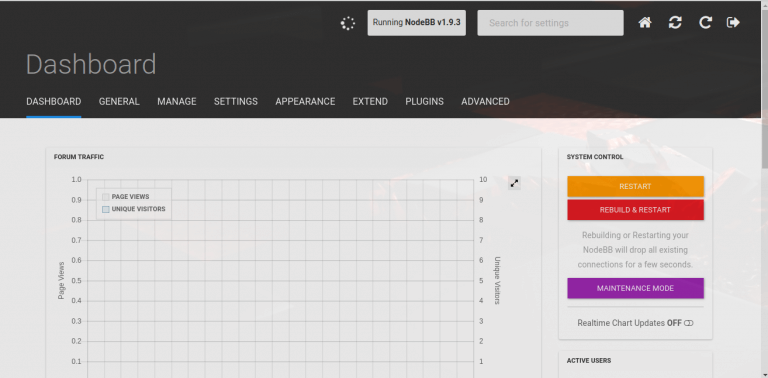Open the Appearance menu
768x378 pixels.
tap(305, 101)
